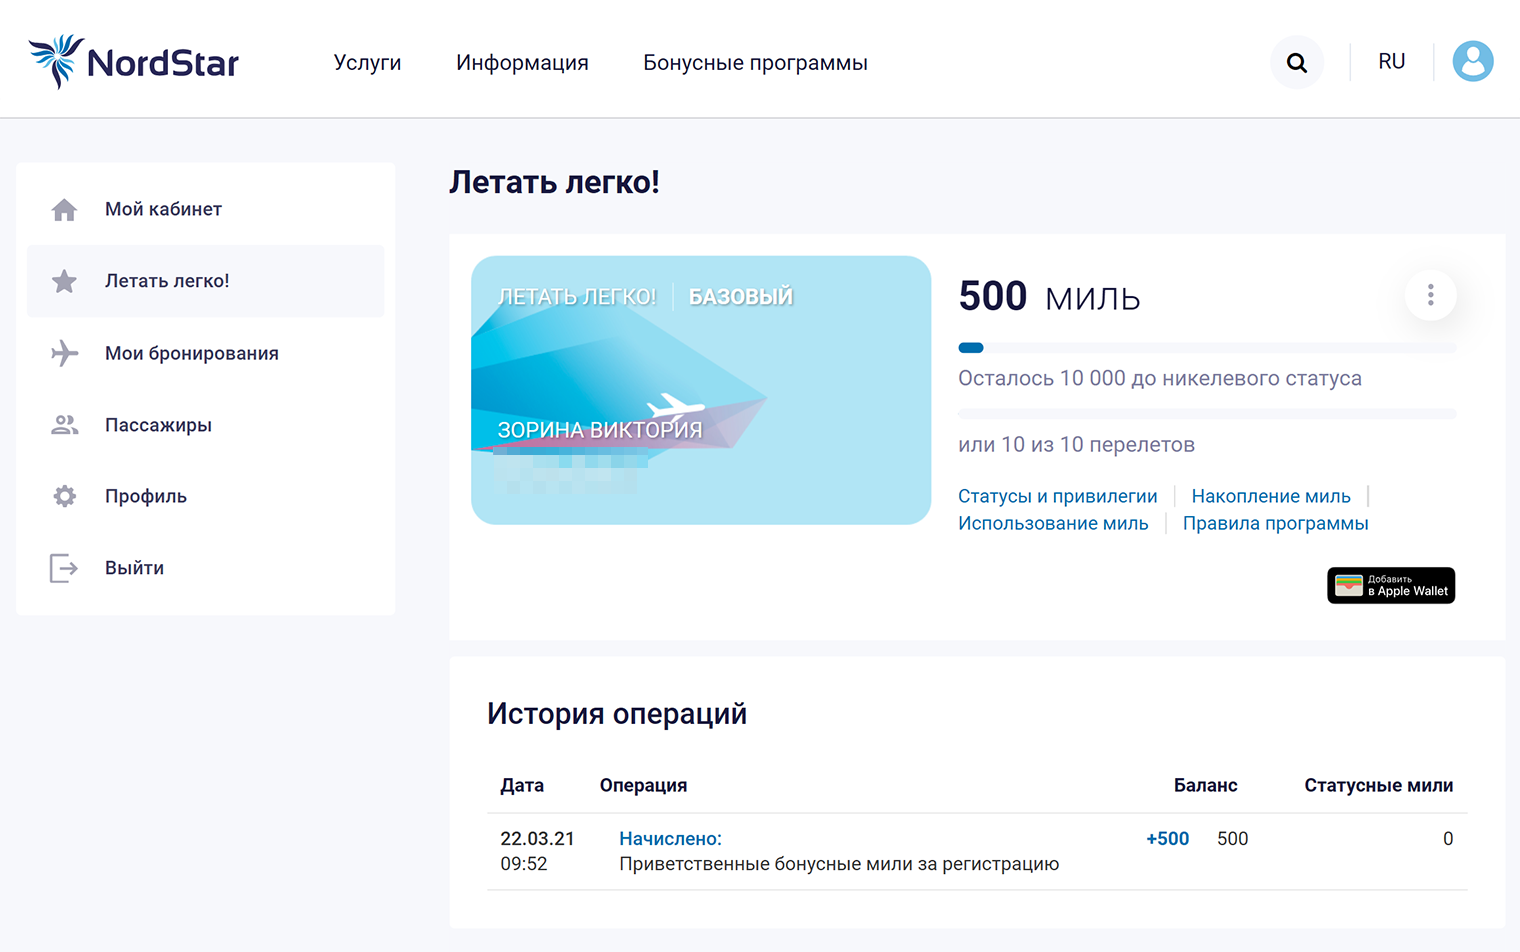Open the Бонусные программы menu

756,62
